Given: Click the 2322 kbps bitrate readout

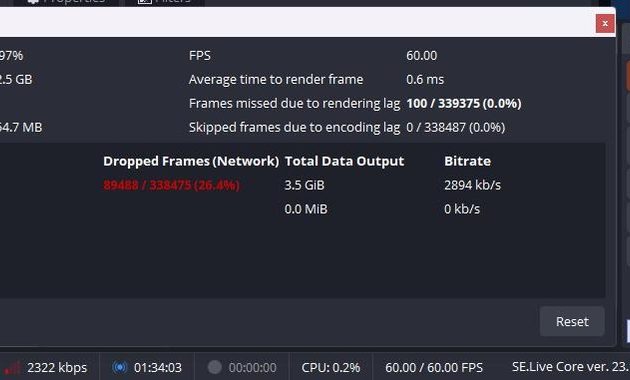Looking at the screenshot, I should point(57,368).
